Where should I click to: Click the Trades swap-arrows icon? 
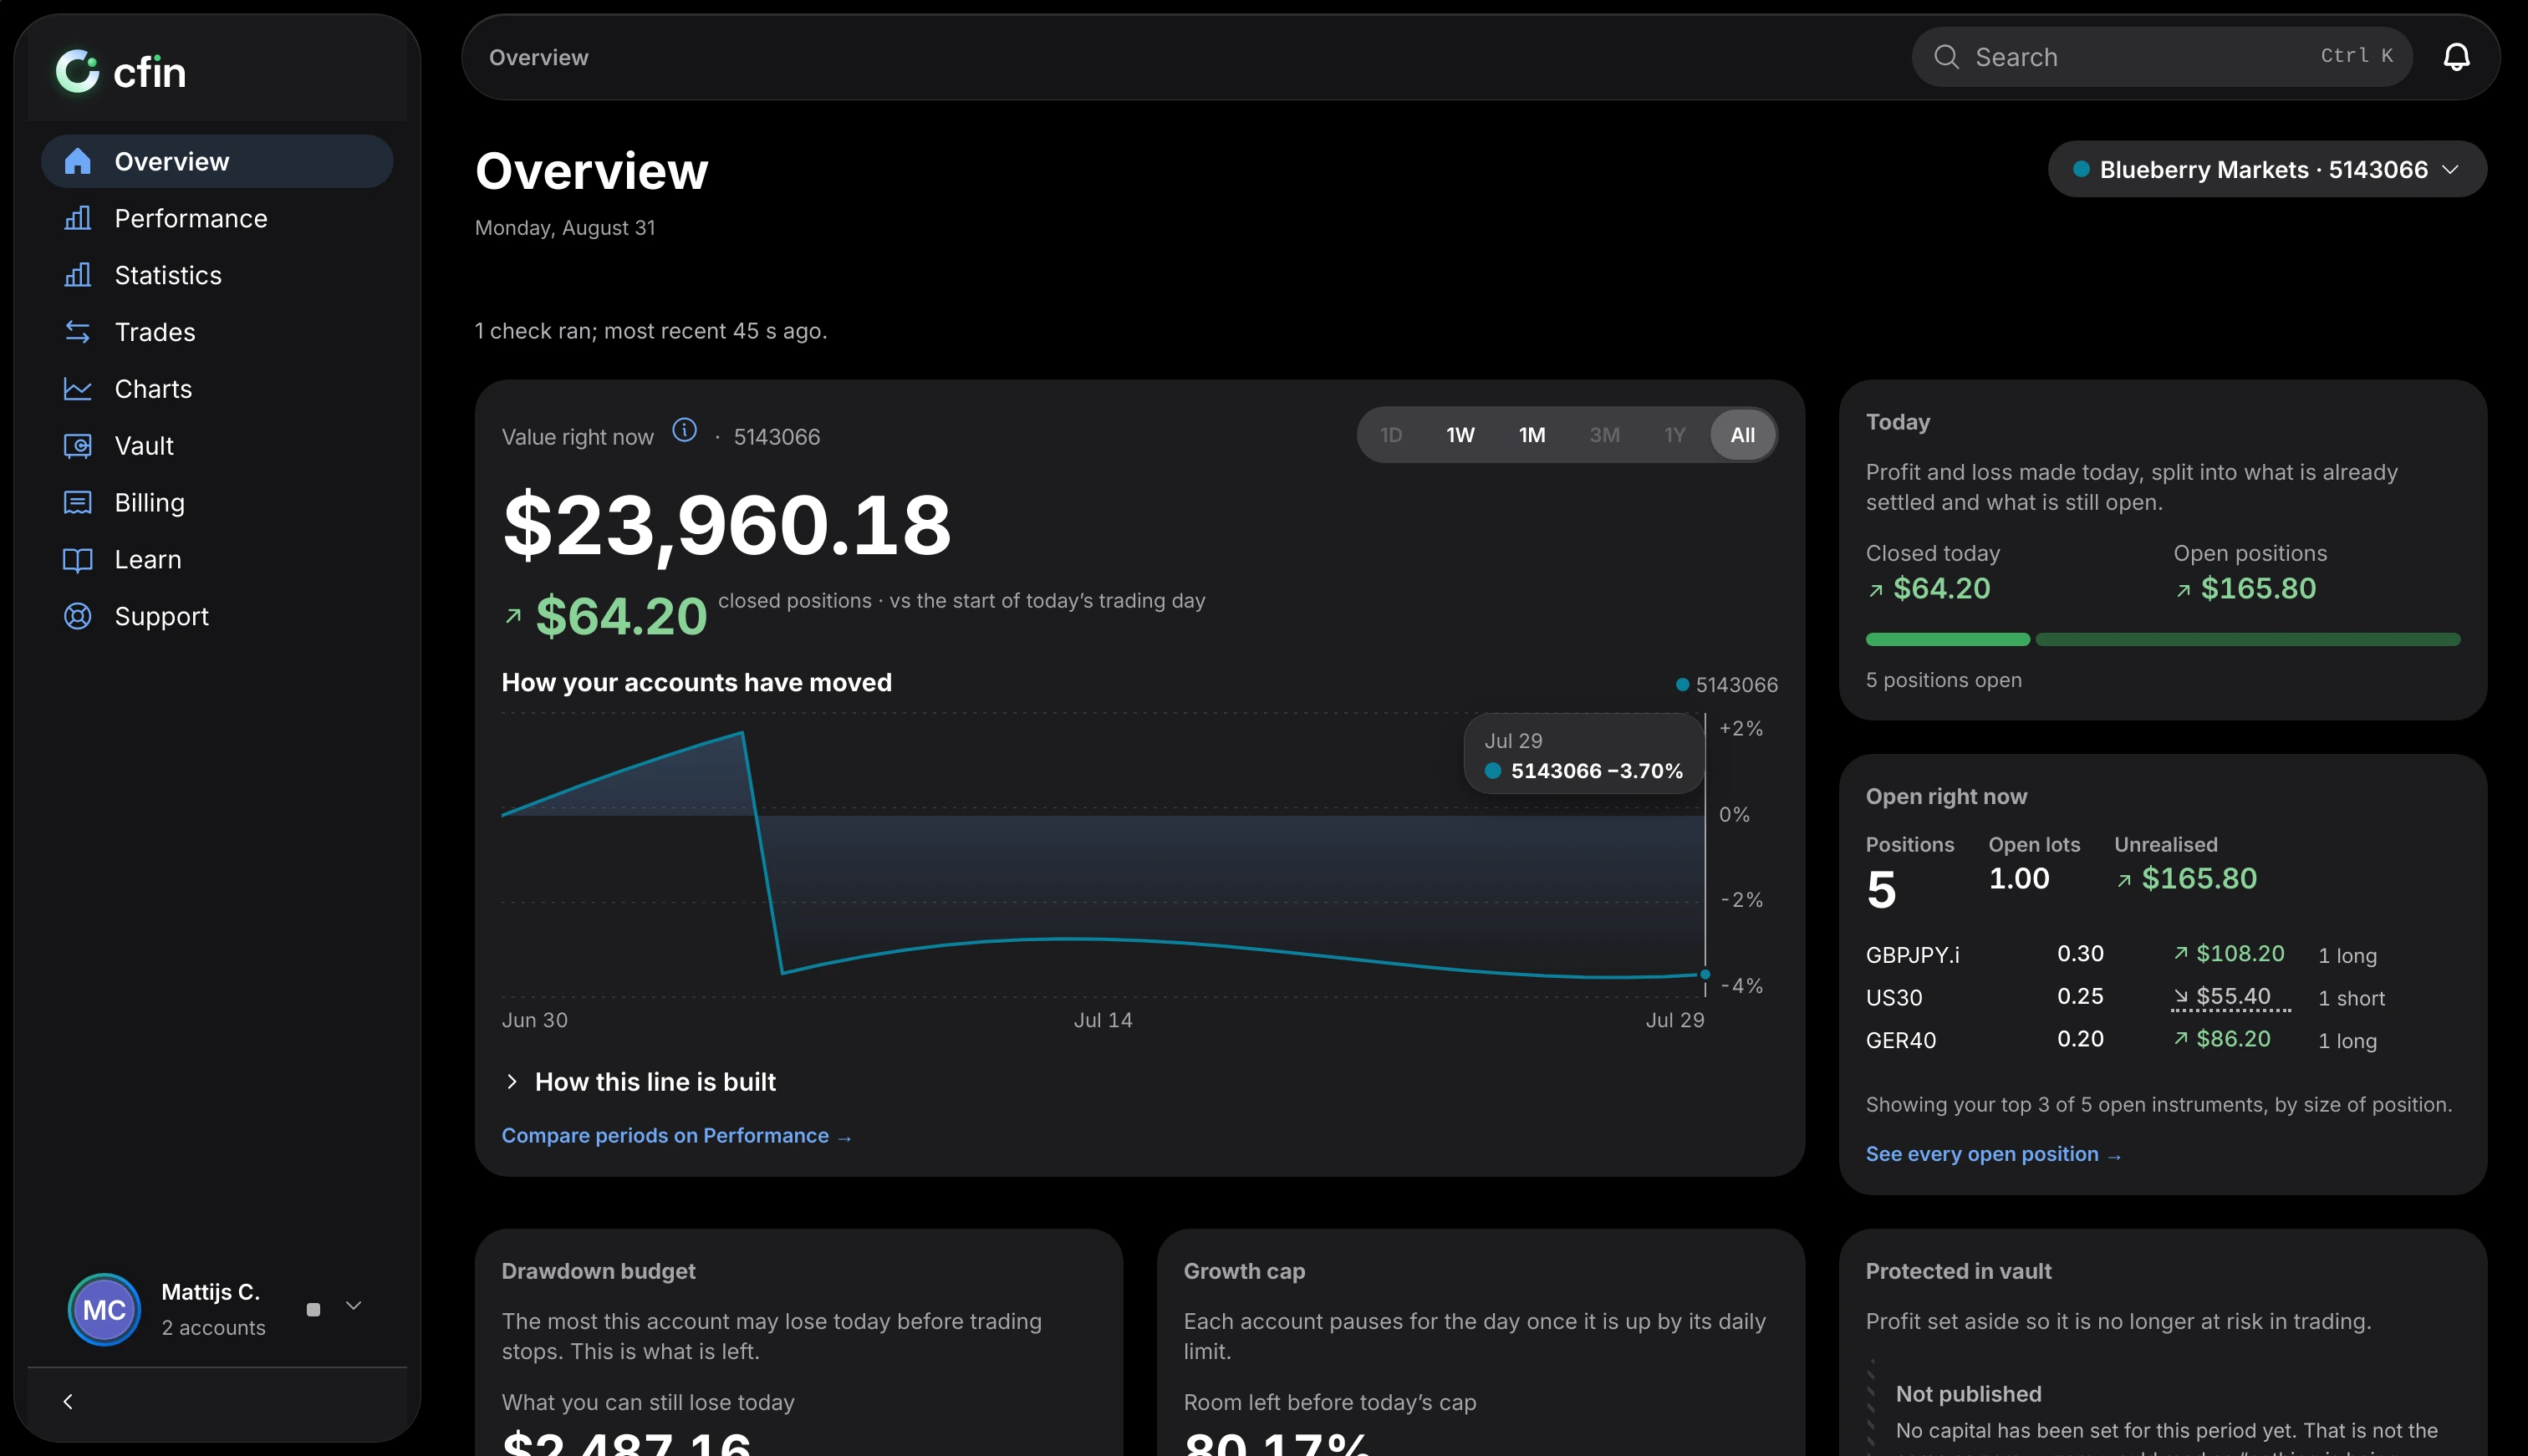click(x=77, y=332)
